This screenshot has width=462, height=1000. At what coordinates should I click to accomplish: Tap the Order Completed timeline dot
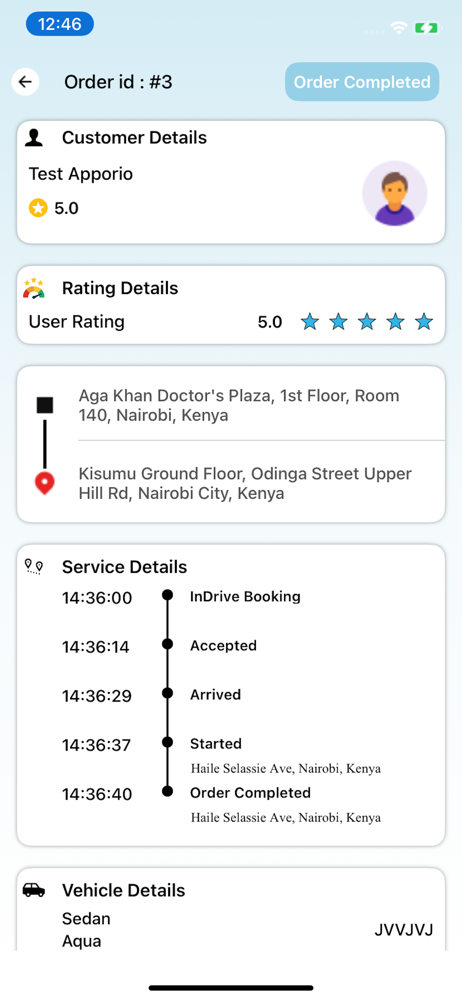pos(168,791)
